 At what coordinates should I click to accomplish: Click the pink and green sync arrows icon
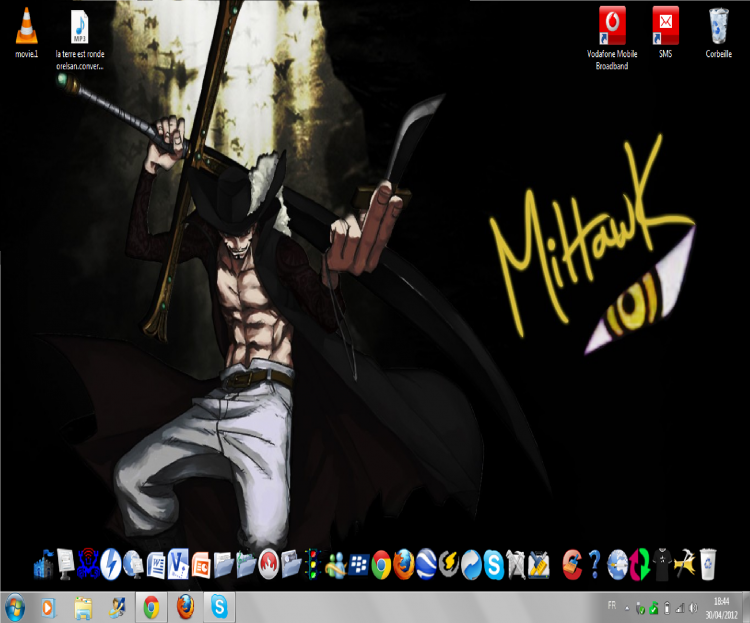[x=640, y=565]
